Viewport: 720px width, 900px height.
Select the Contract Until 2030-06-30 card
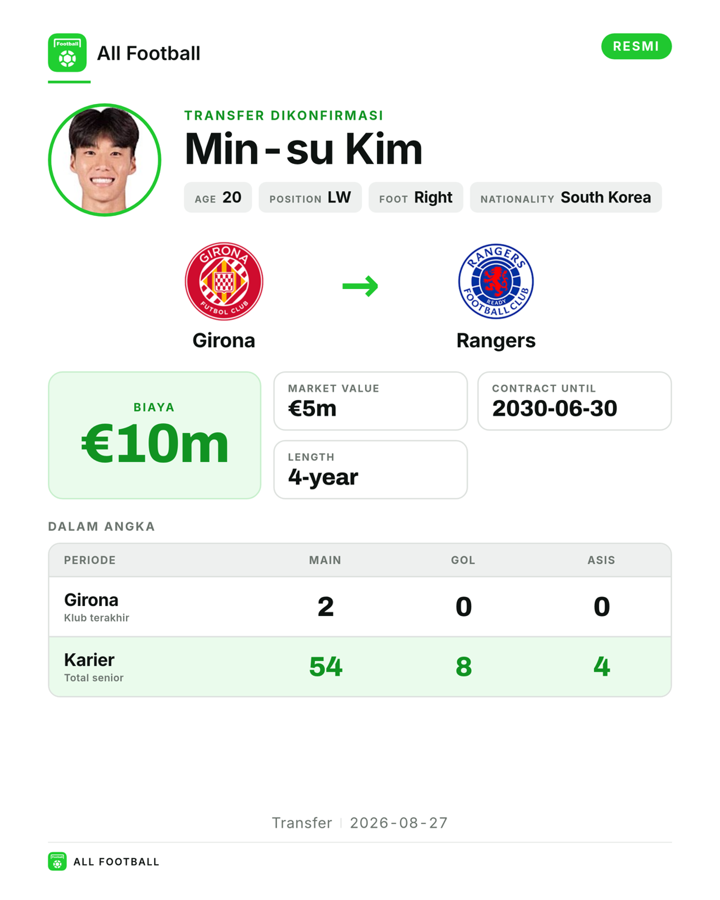click(575, 401)
